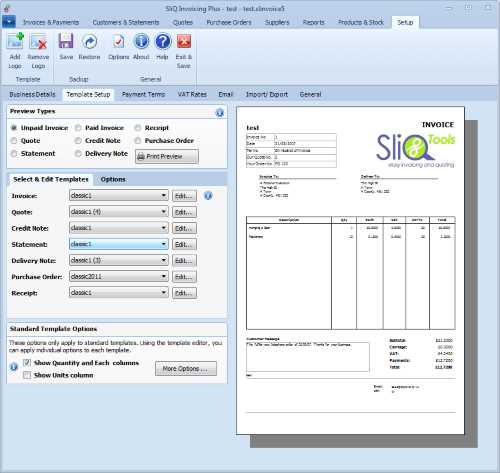The image size is (500, 473).
Task: Click the SliQ Tools logo in preview
Action: (x=416, y=150)
